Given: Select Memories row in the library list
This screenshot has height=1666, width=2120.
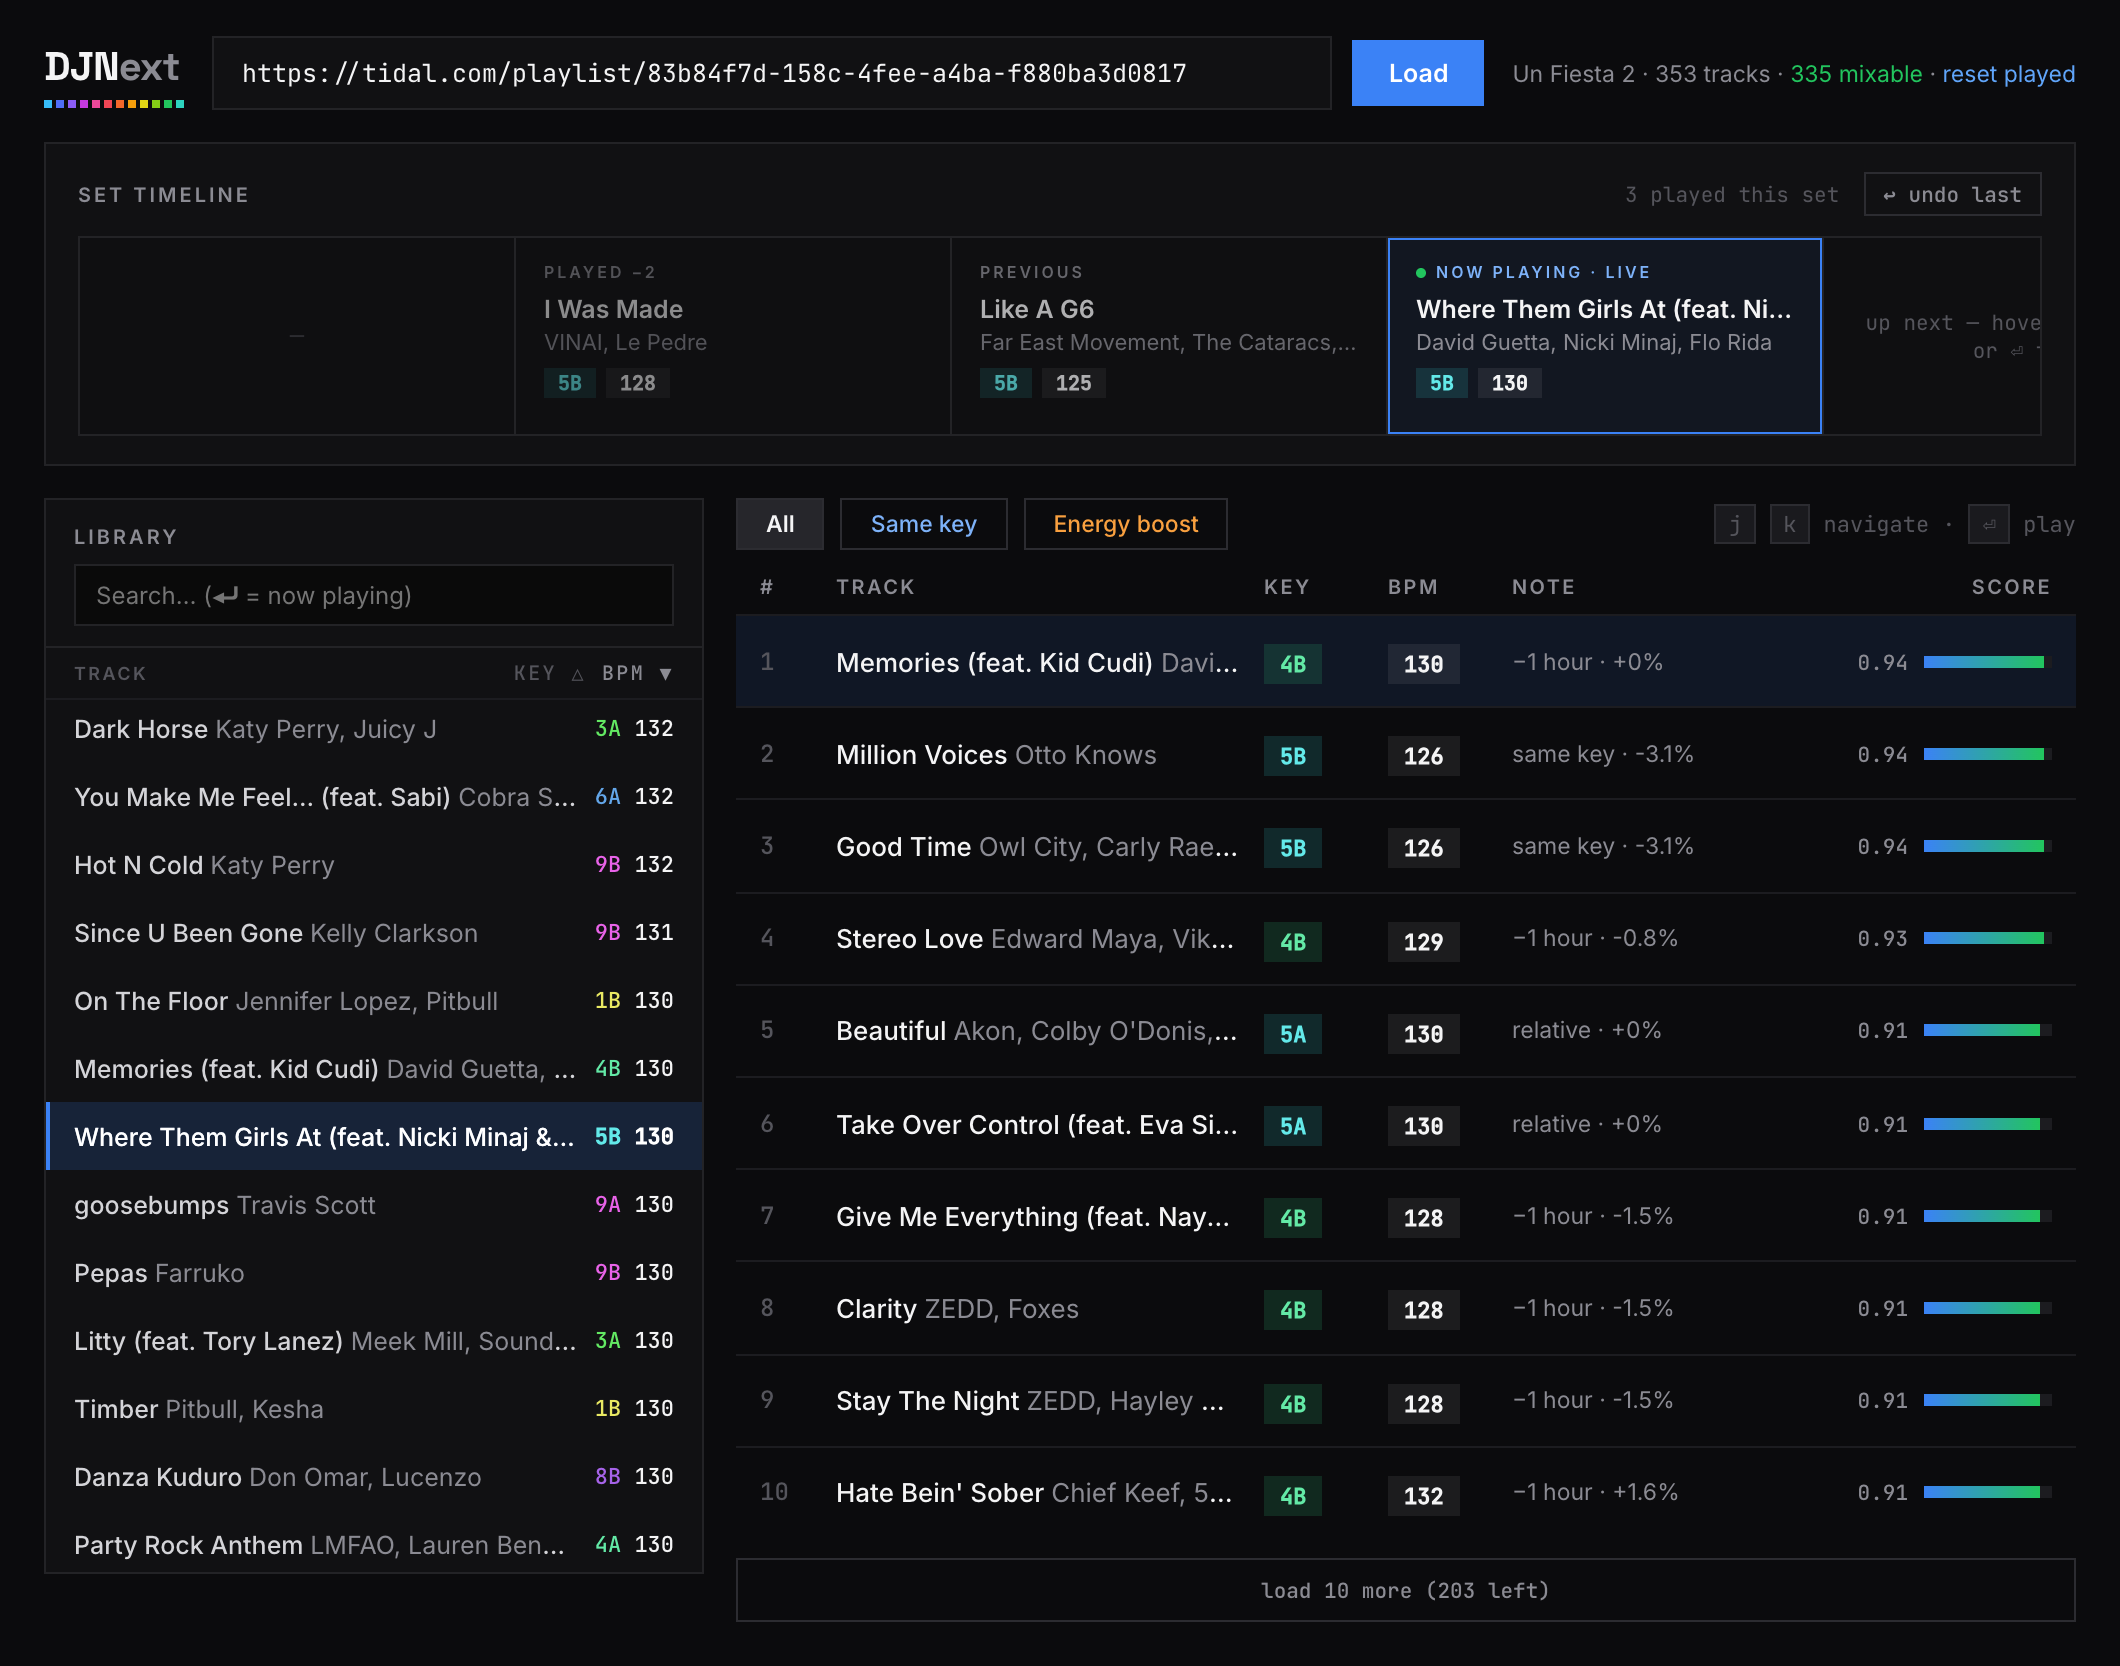Looking at the screenshot, I should [x=374, y=1069].
